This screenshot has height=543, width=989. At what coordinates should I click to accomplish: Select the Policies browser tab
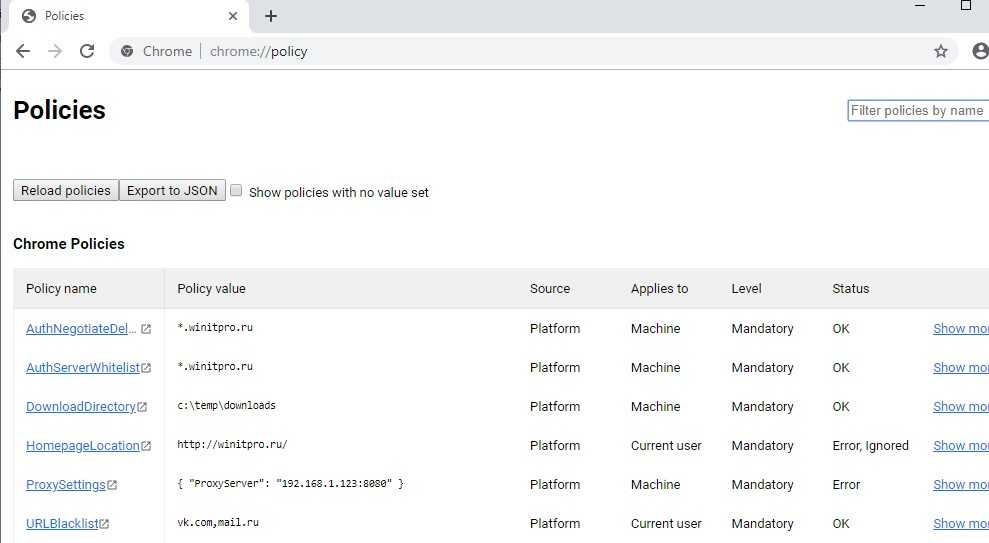click(120, 16)
